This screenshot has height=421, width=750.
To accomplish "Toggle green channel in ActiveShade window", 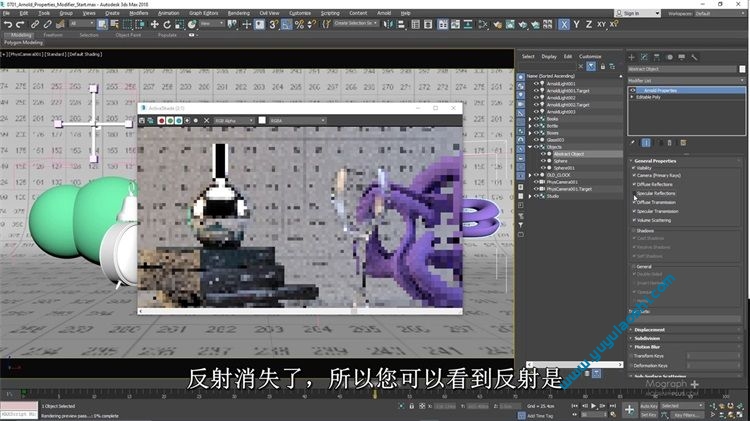I will (170, 121).
